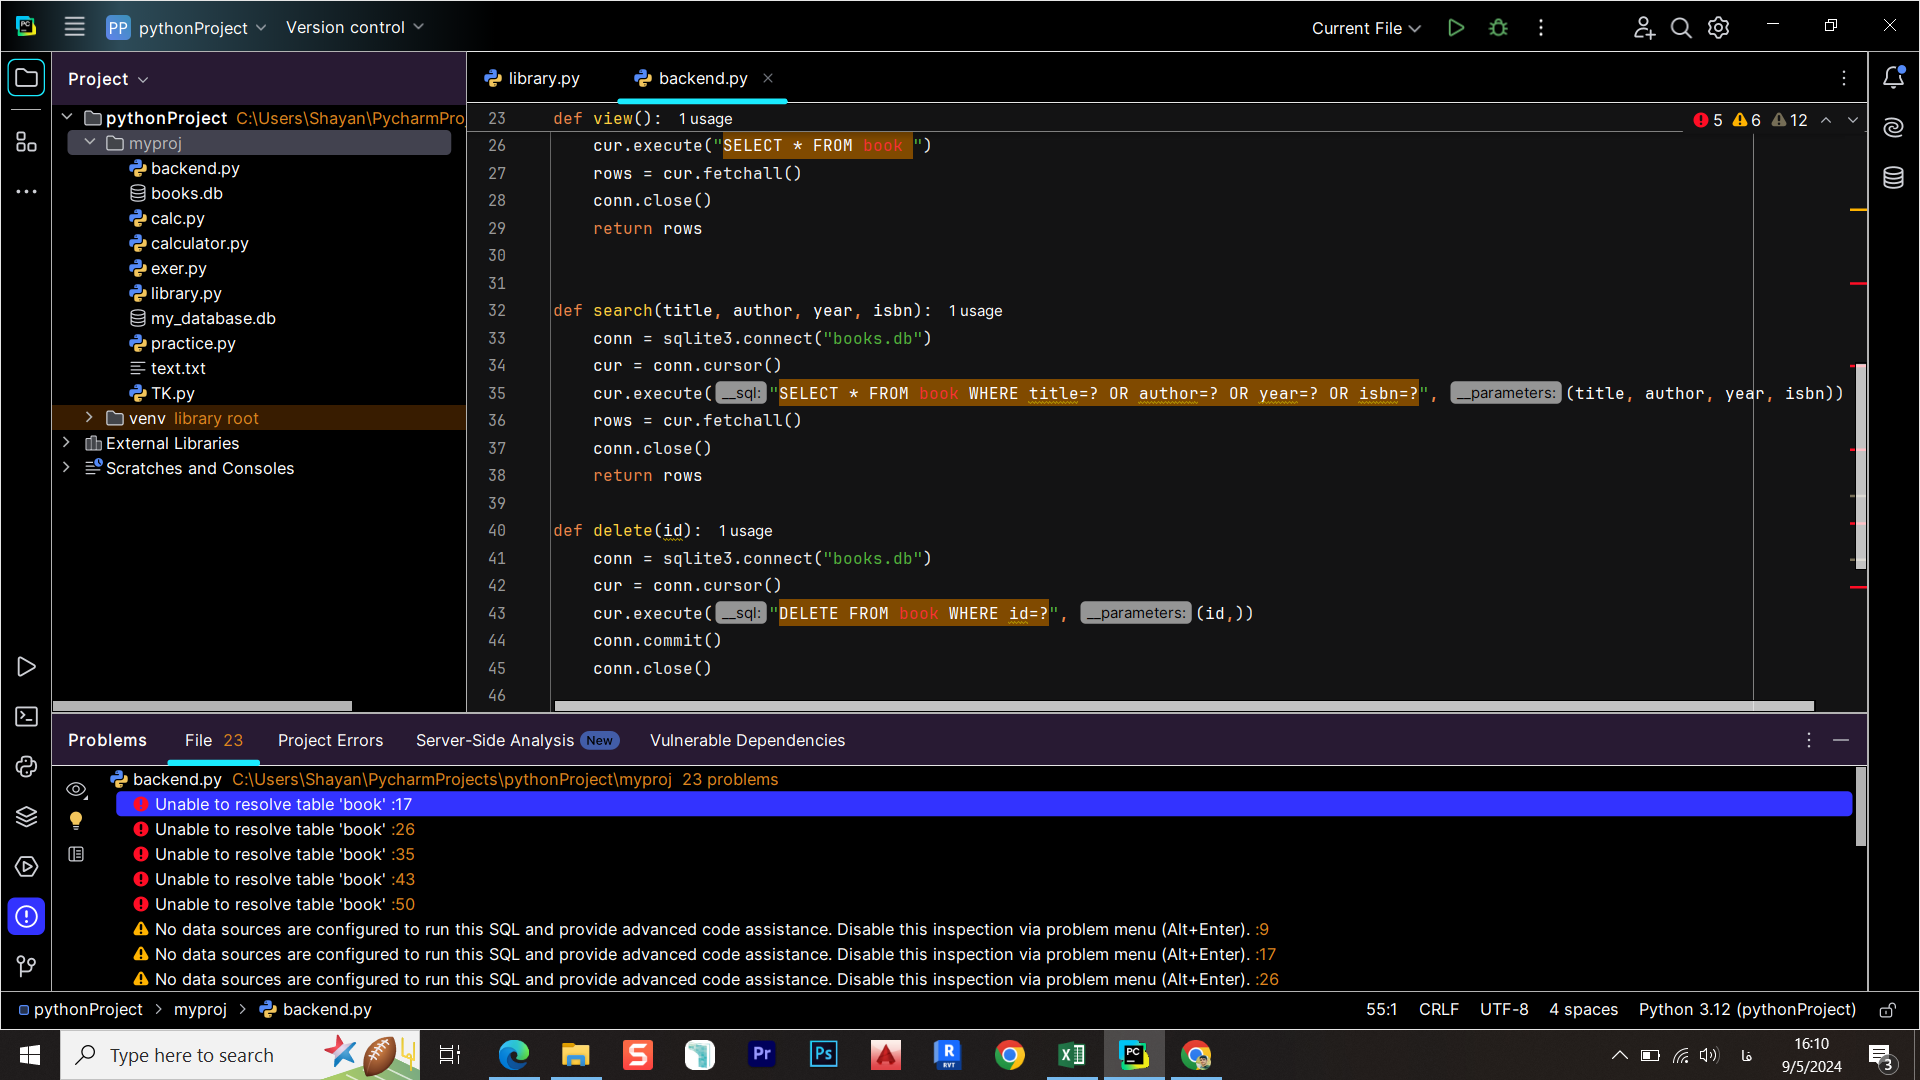
Task: Change CRLF line separator
Action: 1438,1010
